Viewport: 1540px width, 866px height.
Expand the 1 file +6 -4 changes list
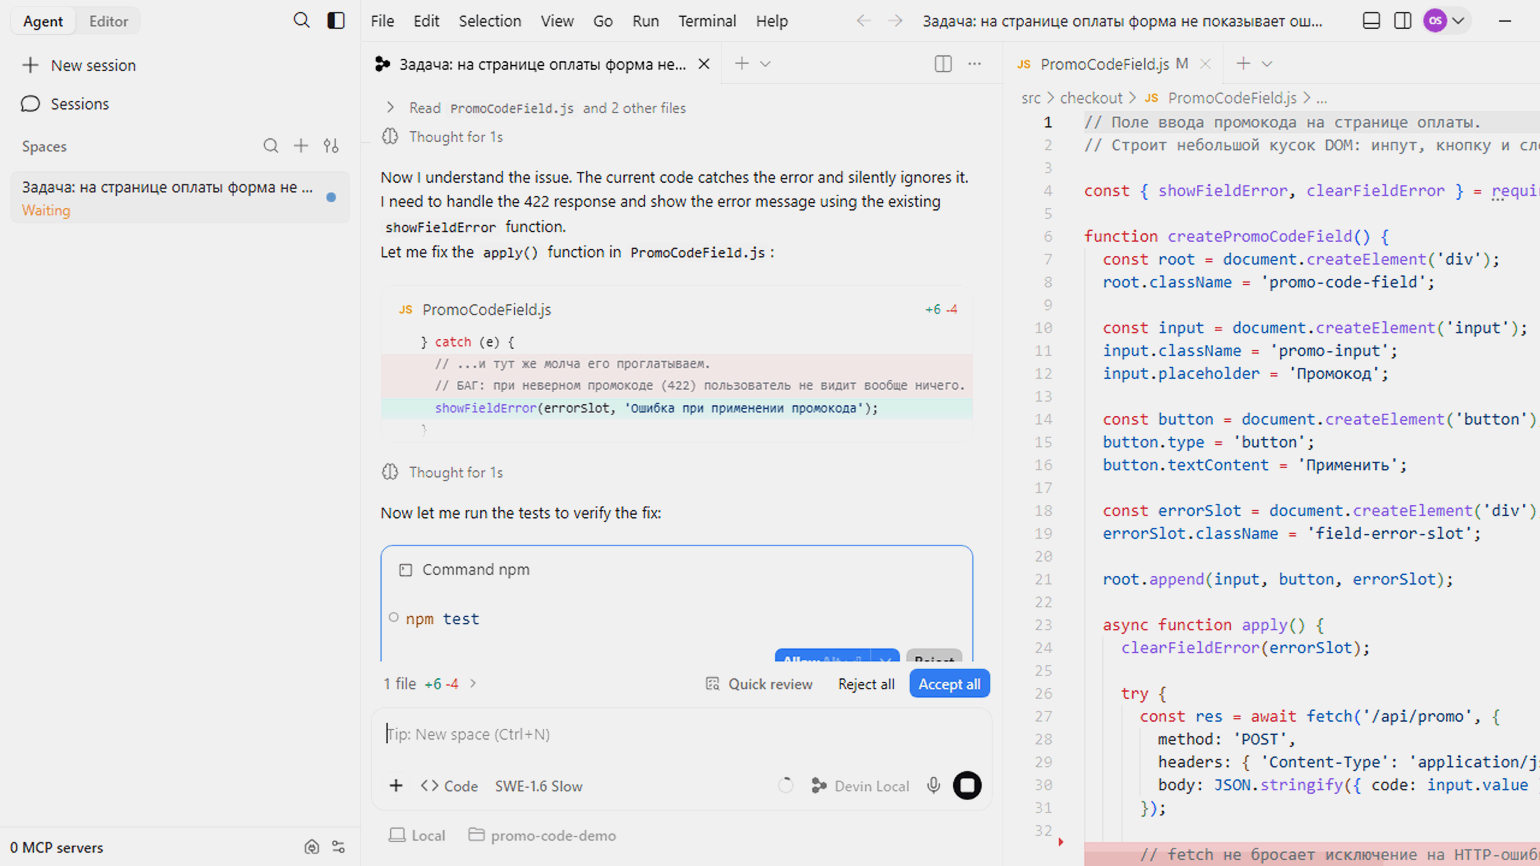click(430, 684)
